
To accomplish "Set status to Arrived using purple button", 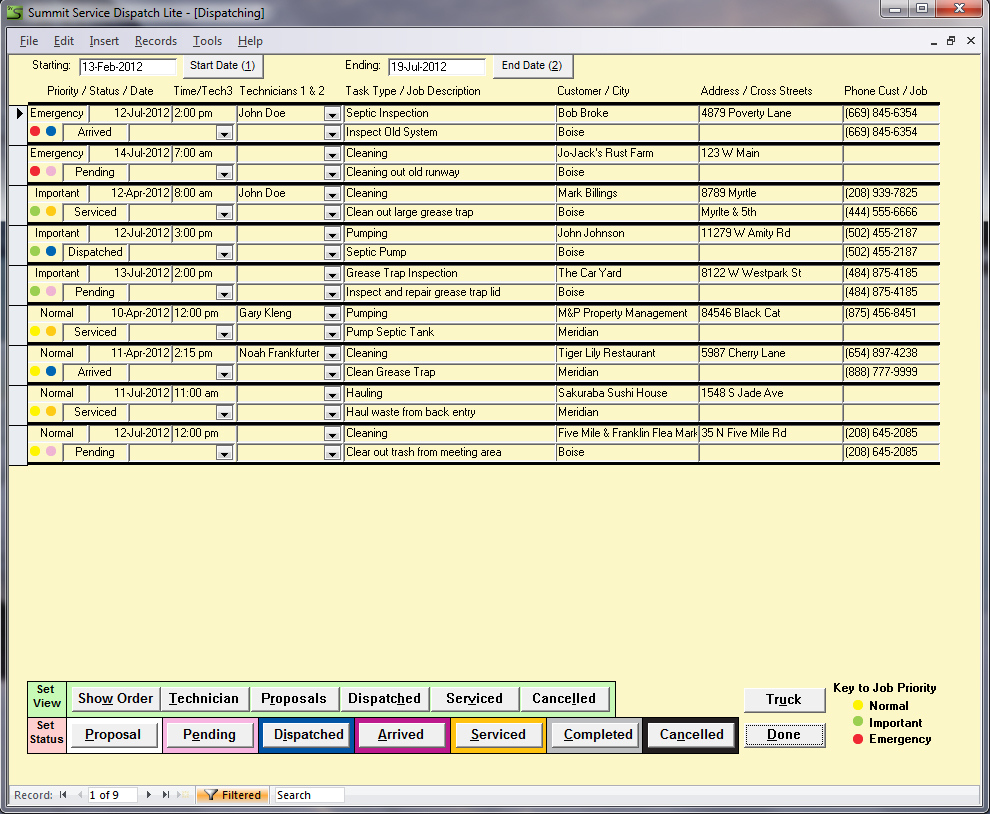I will 400,734.
